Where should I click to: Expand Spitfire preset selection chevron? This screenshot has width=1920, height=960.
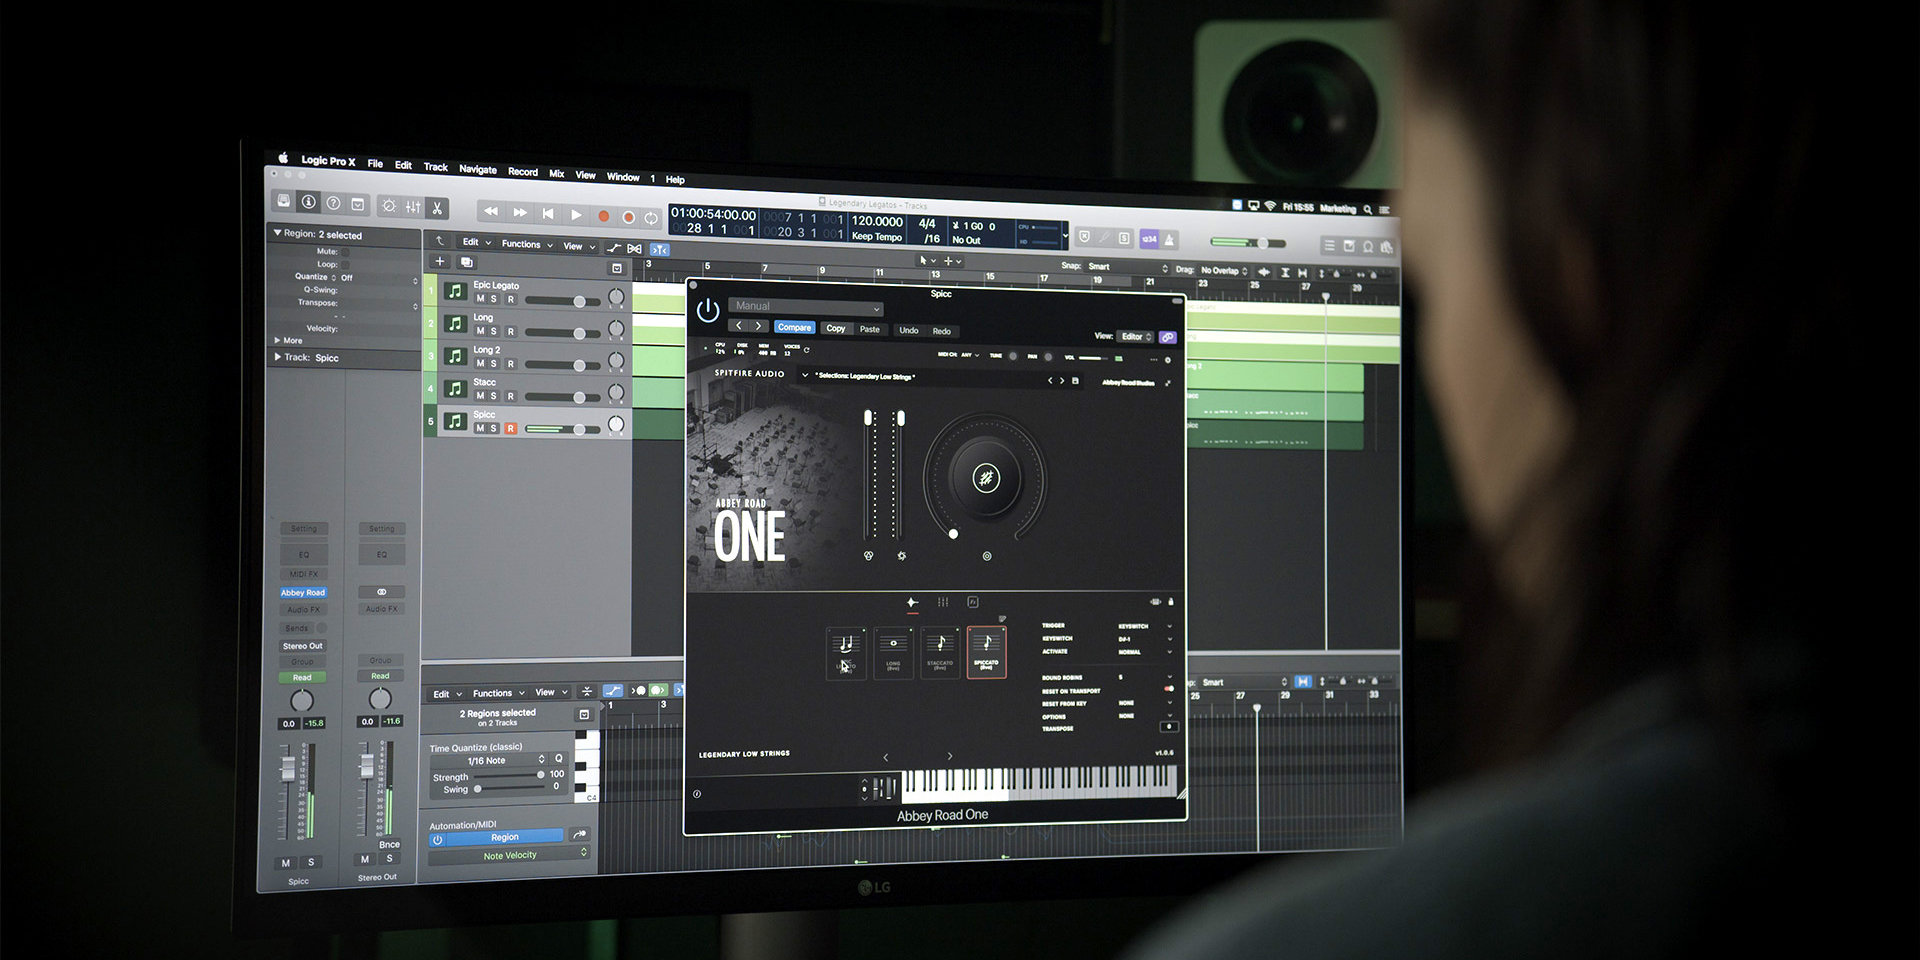coord(805,375)
